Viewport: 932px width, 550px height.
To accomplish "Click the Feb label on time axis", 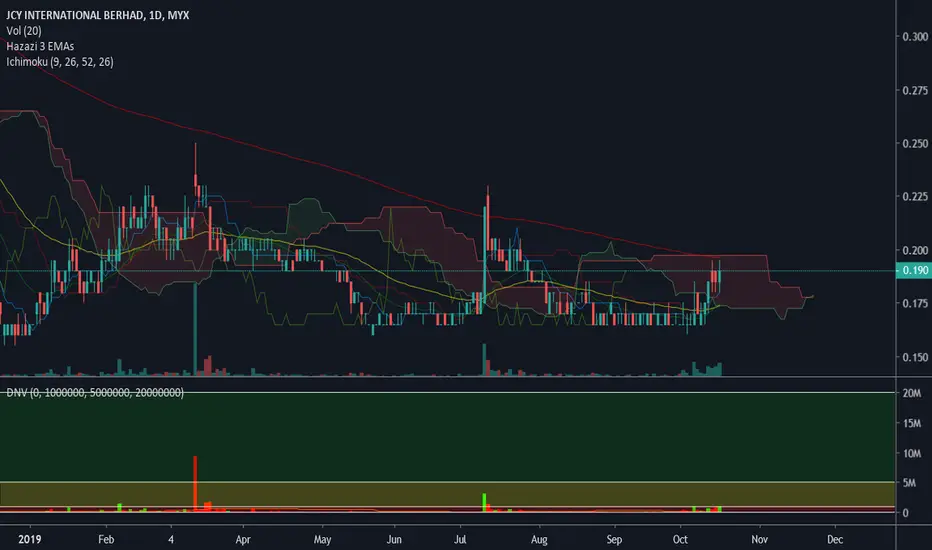I will 106,539.
